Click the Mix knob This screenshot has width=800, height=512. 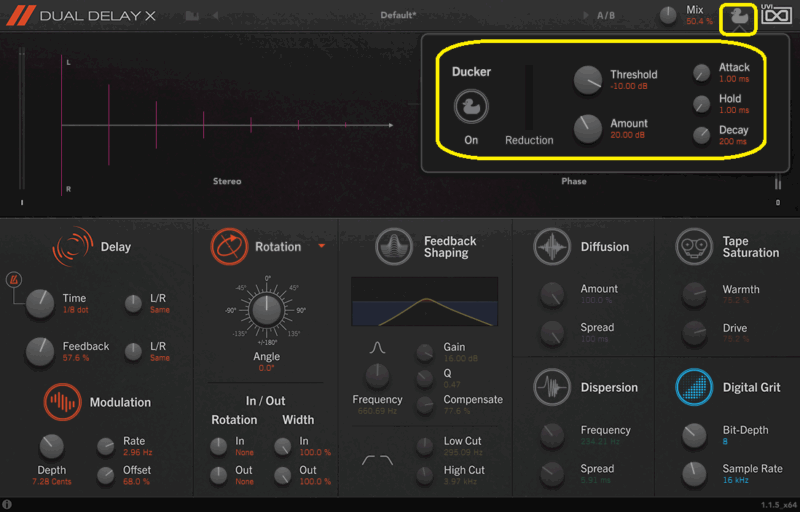coord(668,15)
